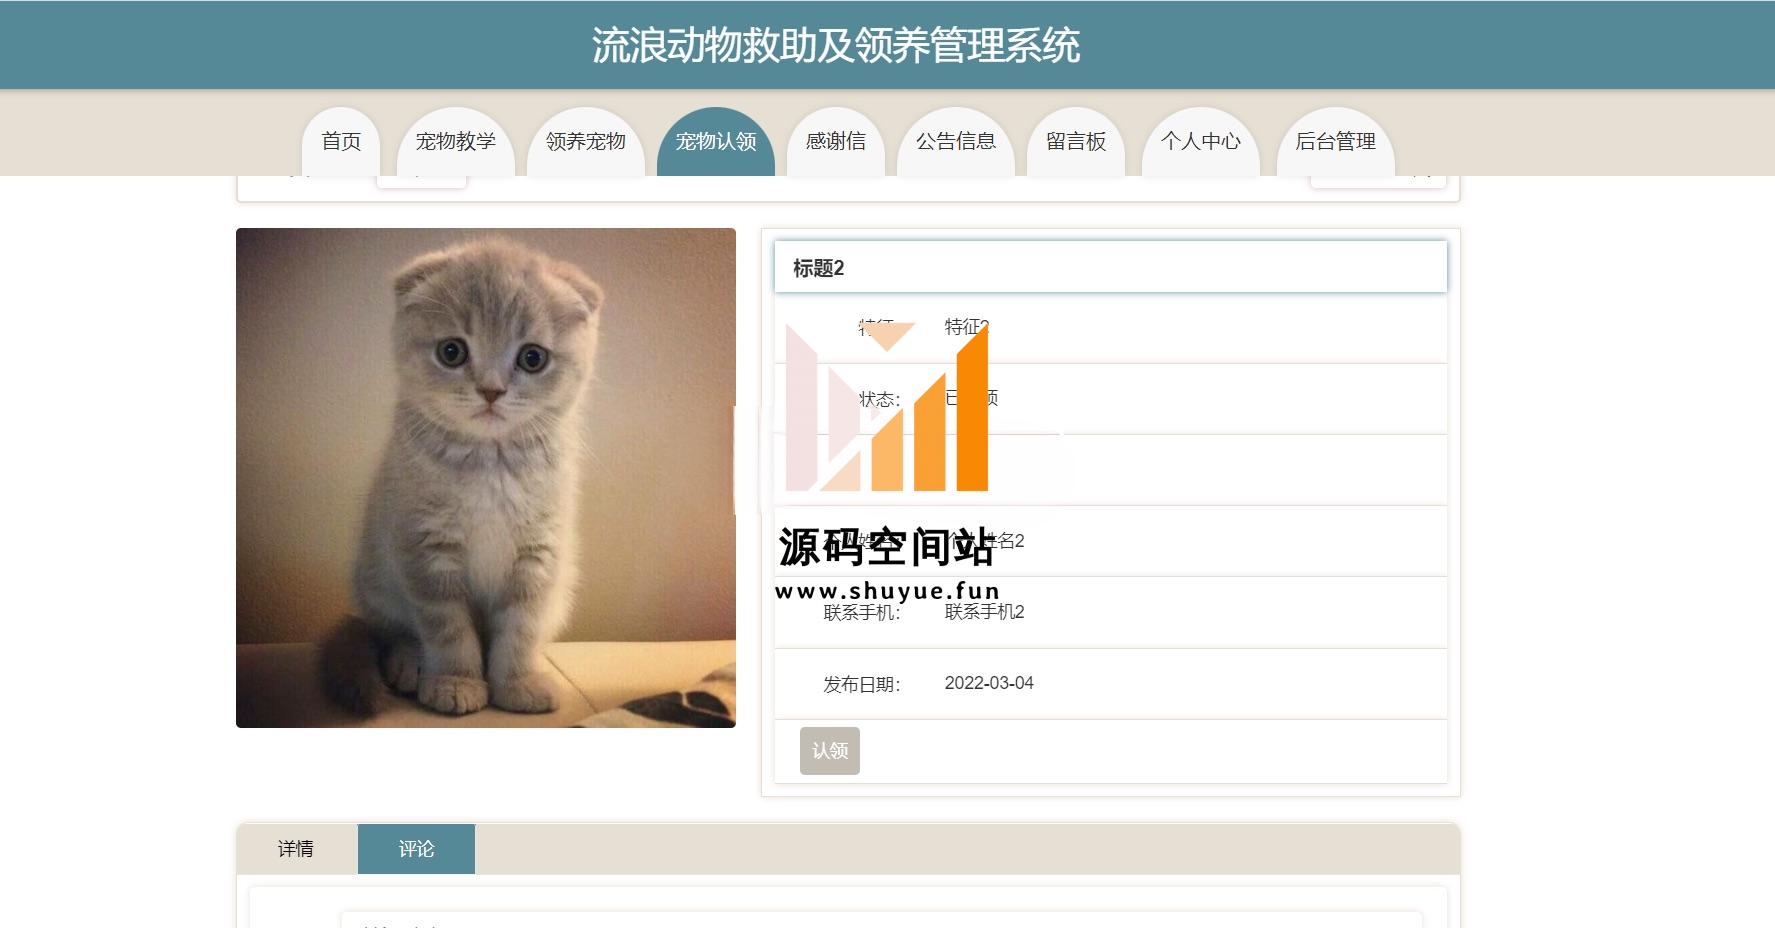
Task: Switch to the 评论 tab
Action: (x=416, y=849)
